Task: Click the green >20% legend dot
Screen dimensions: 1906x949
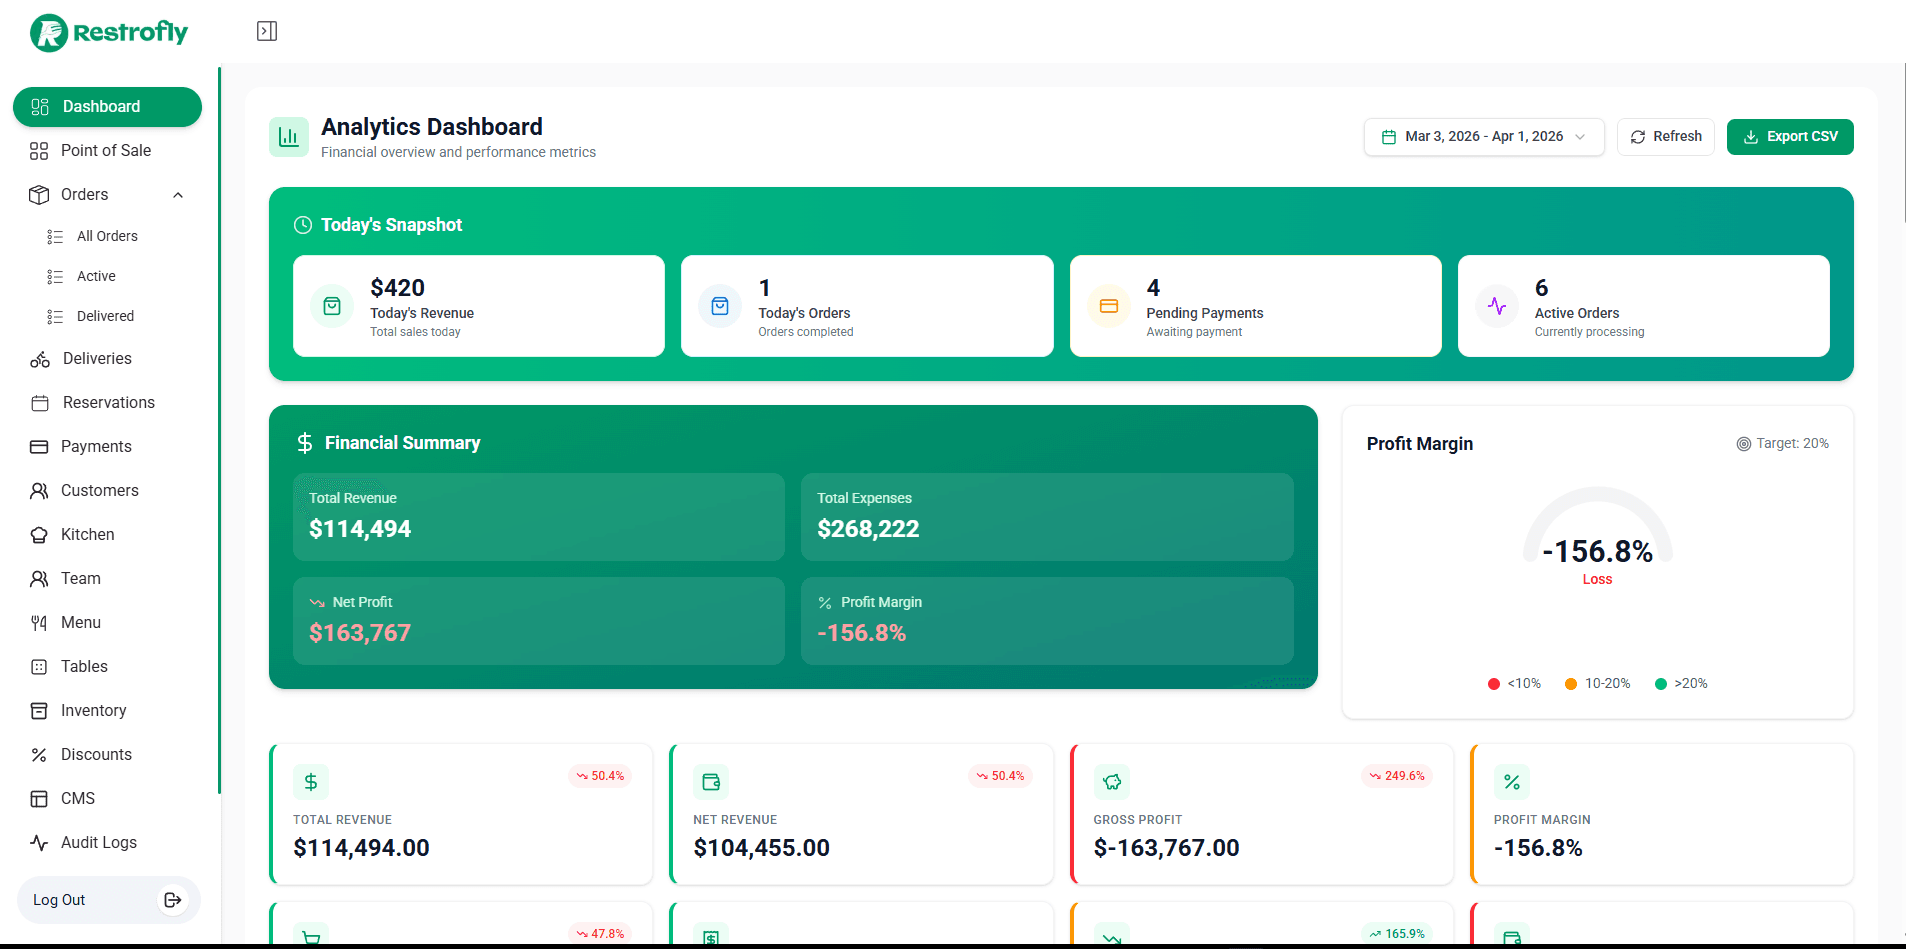Action: point(1661,684)
